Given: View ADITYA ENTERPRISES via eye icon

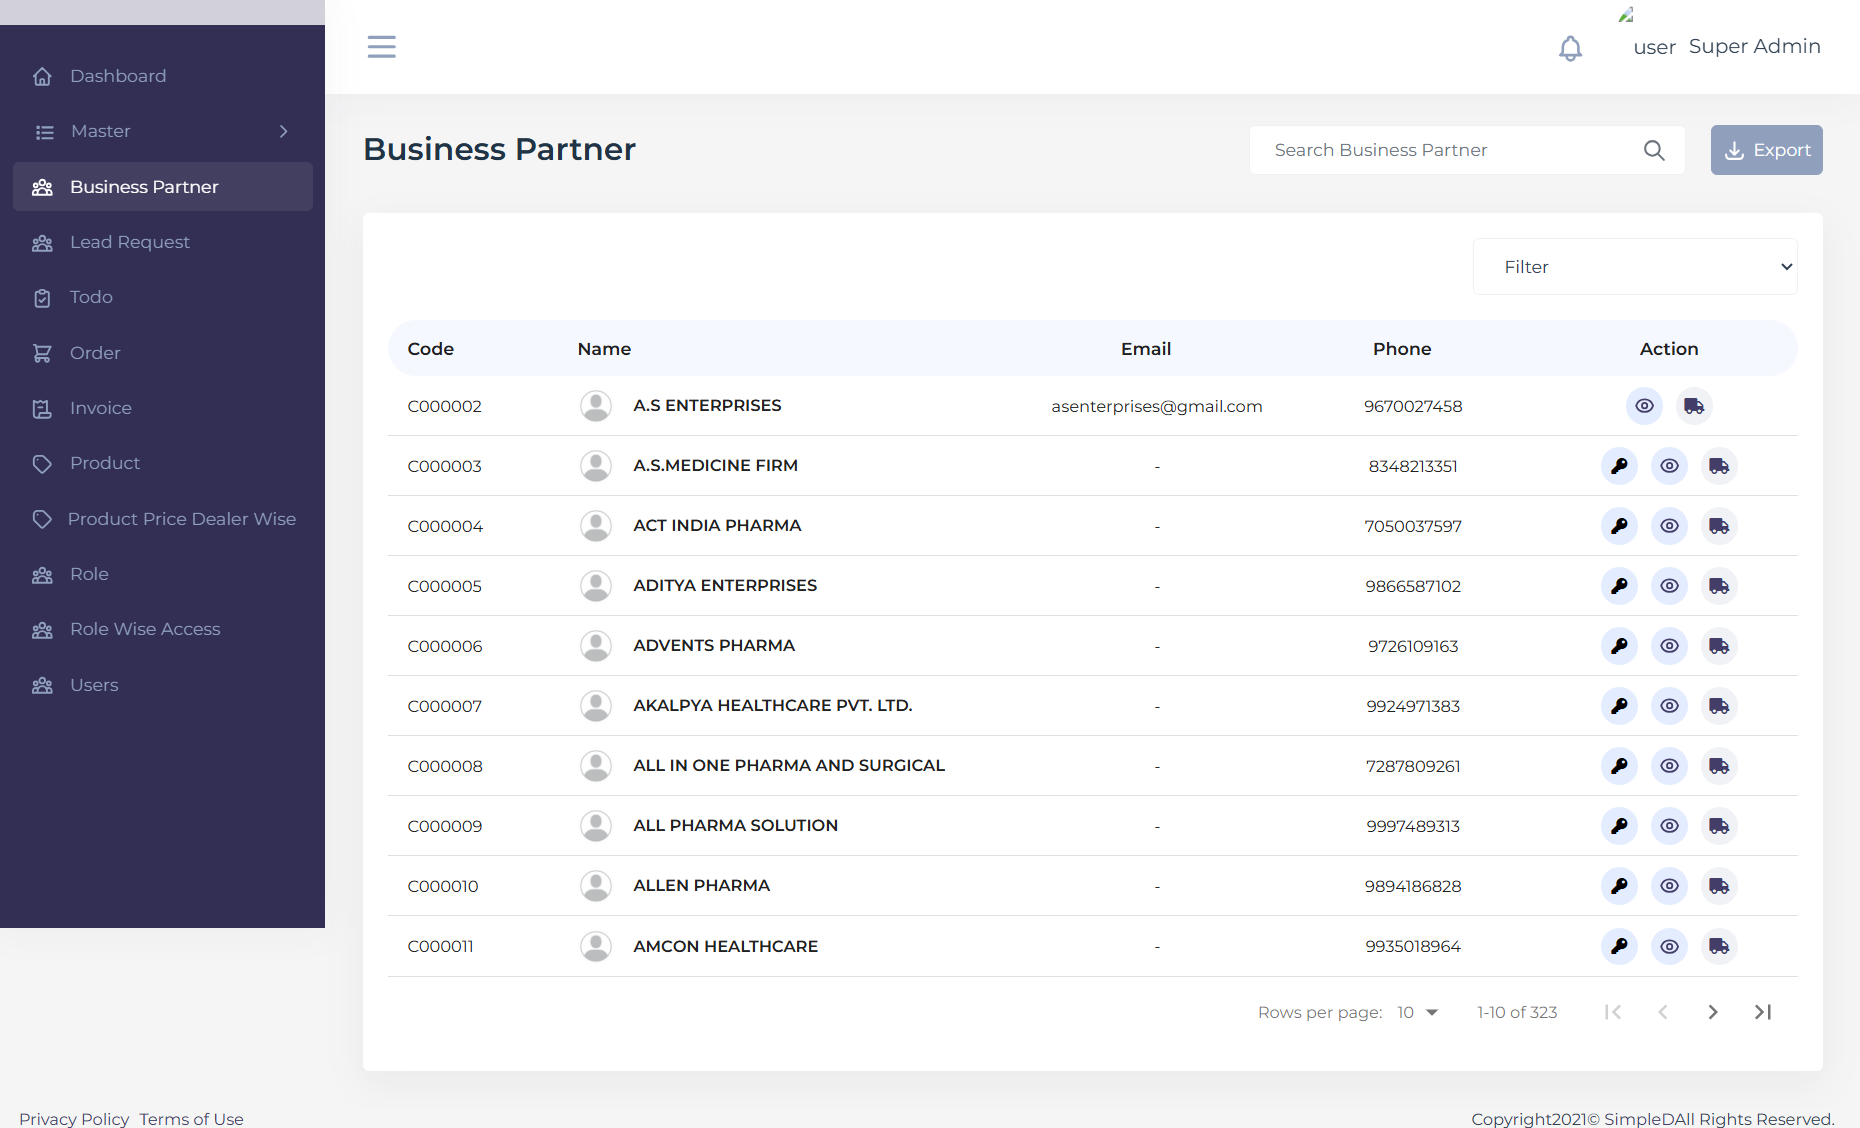Looking at the screenshot, I should pos(1669,586).
